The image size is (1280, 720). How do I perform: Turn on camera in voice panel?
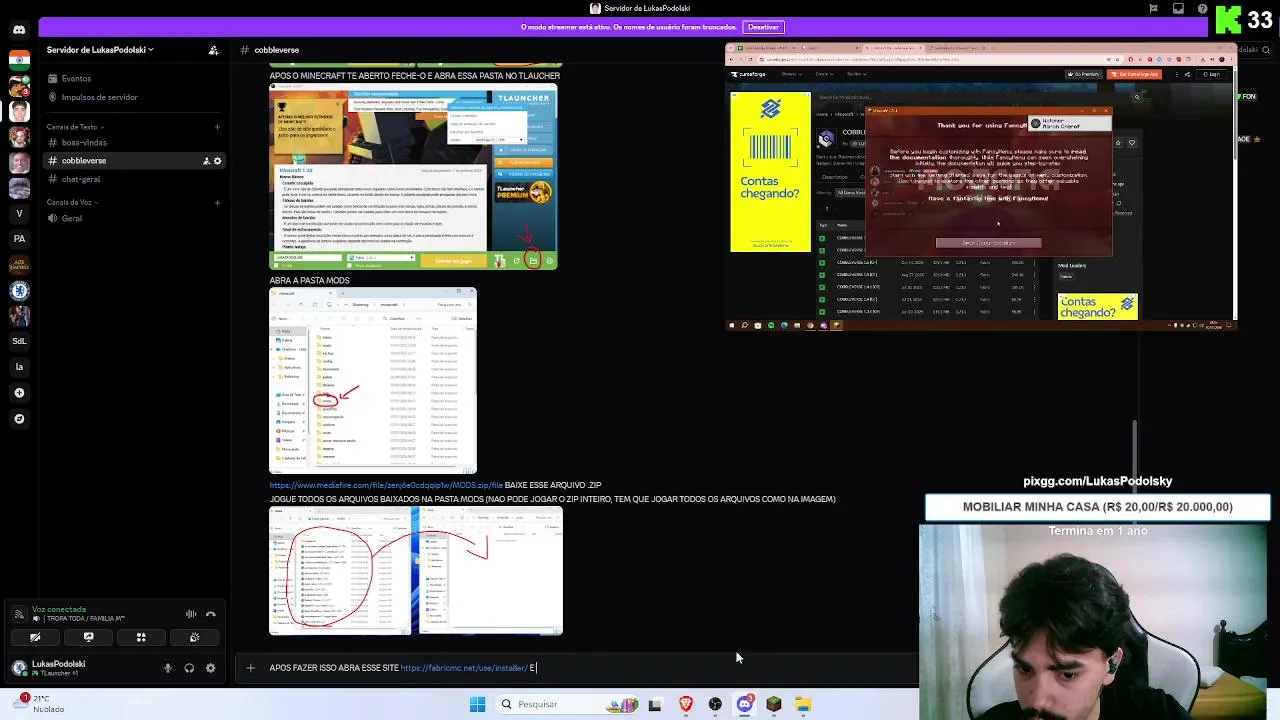[35, 637]
